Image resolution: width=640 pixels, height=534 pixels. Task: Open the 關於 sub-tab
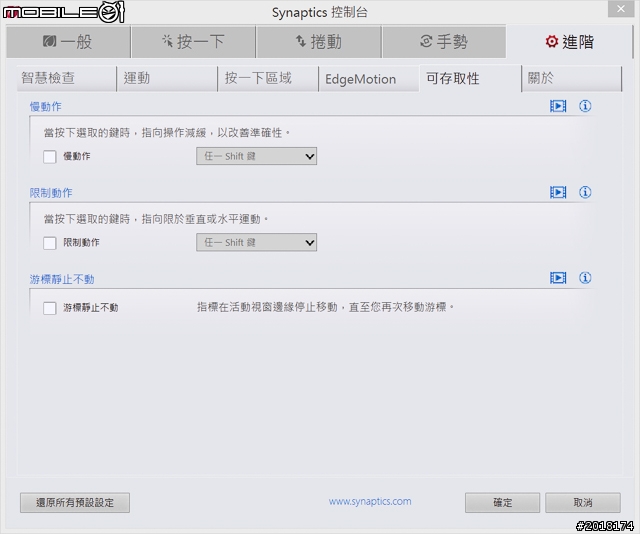(571, 78)
